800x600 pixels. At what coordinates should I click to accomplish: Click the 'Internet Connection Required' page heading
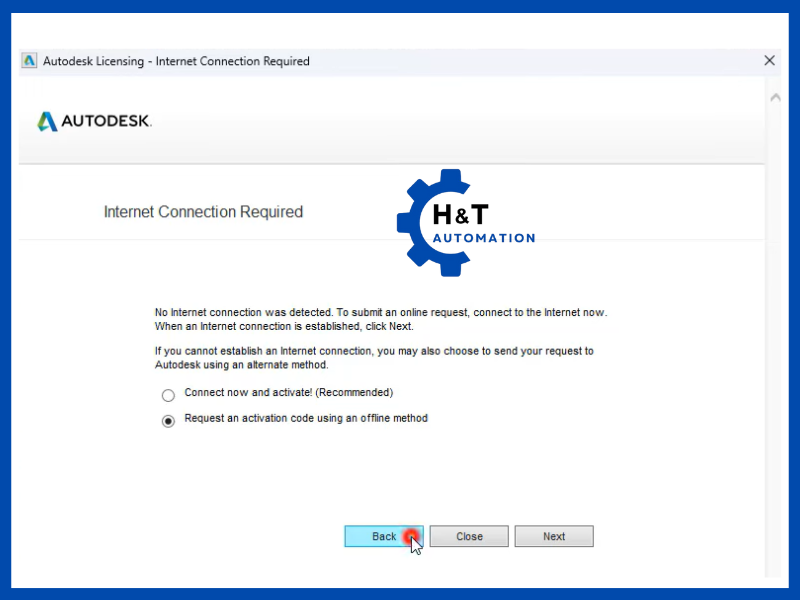click(203, 212)
